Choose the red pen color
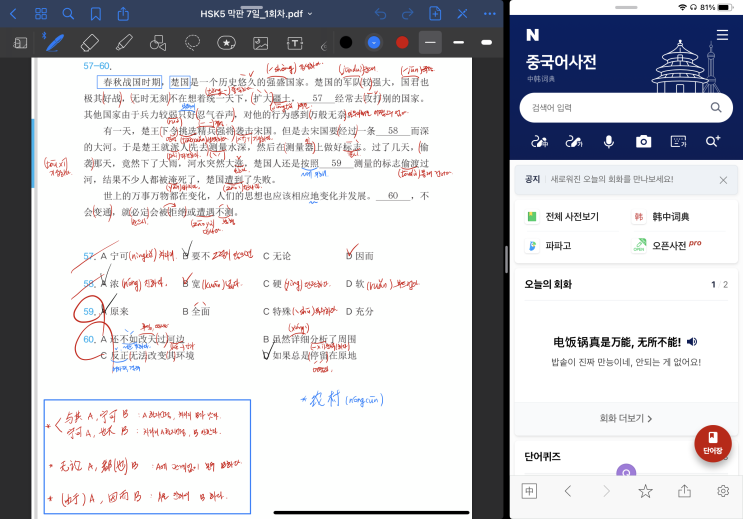This screenshot has width=743, height=519. coord(402,43)
